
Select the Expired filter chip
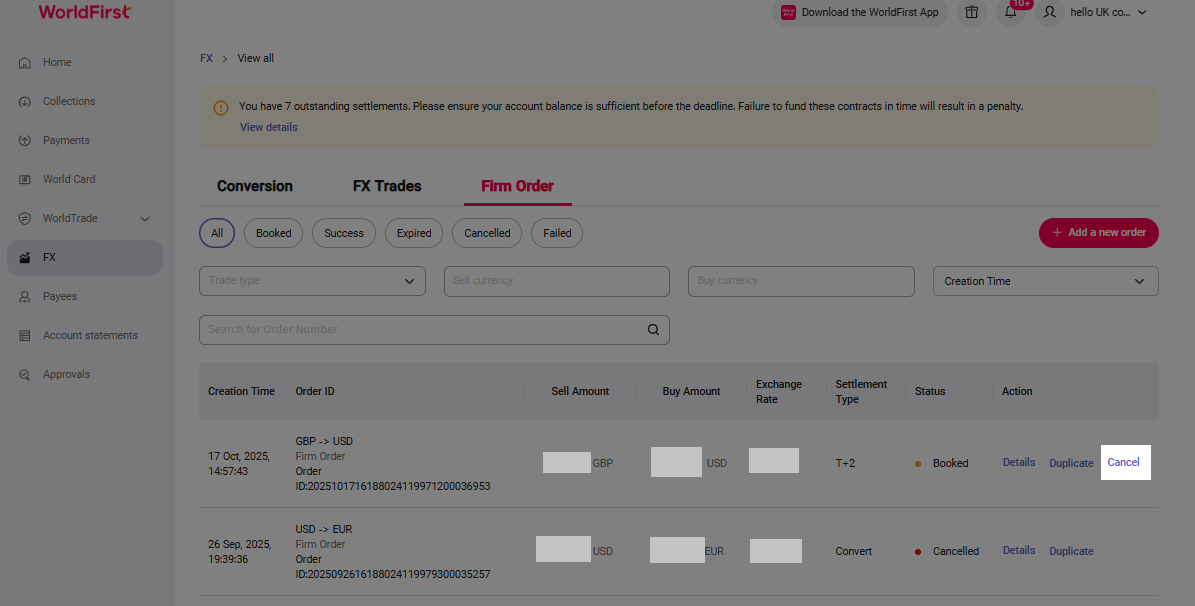414,233
